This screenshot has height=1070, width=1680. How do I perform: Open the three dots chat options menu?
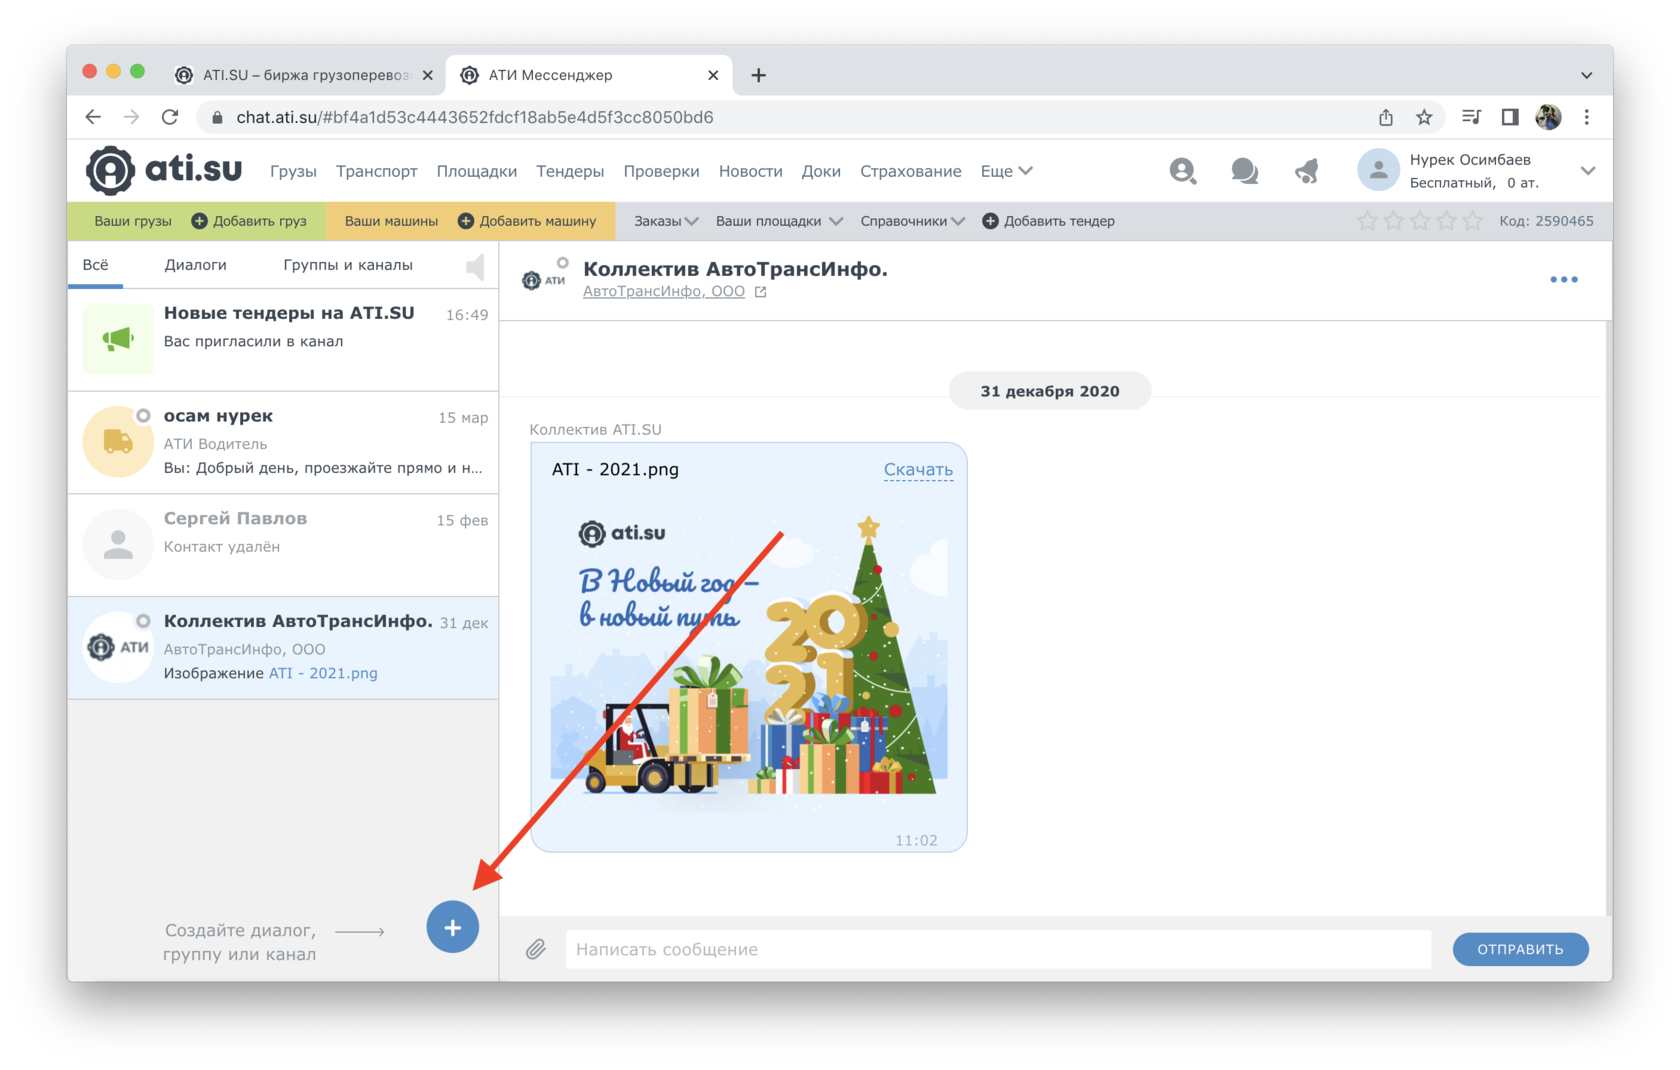point(1563,280)
